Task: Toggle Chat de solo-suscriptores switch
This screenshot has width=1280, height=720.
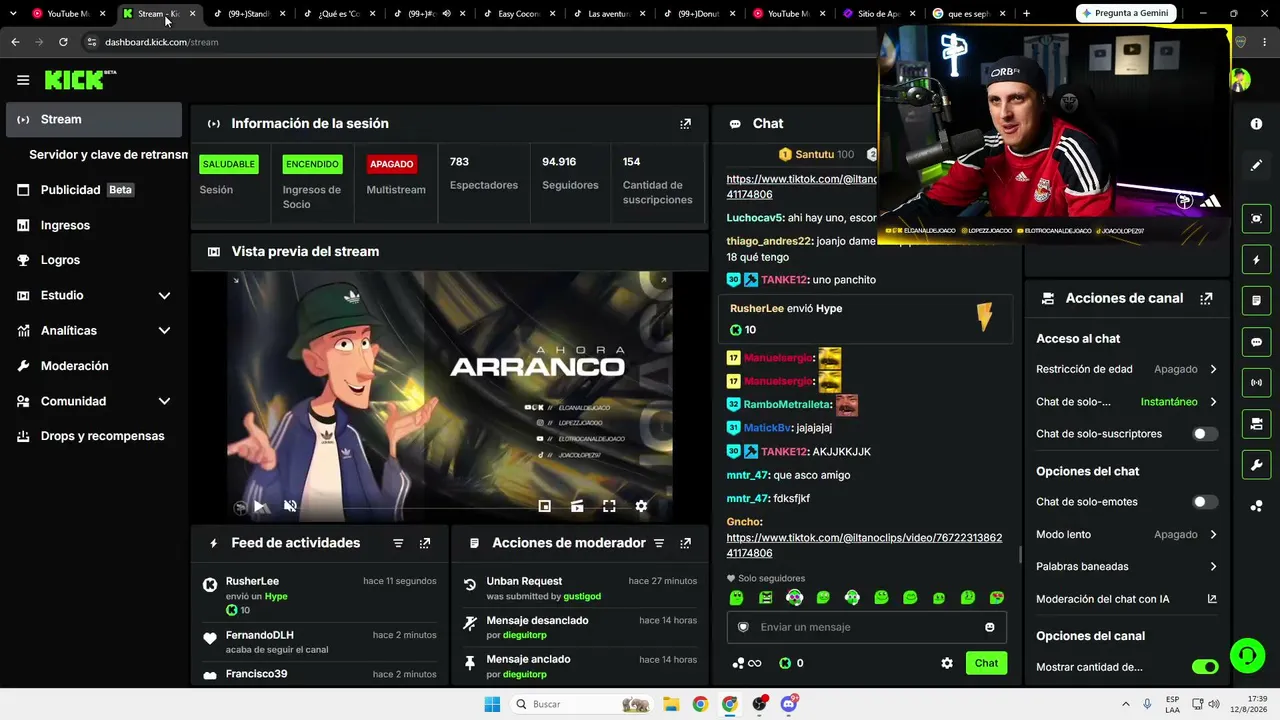Action: pyautogui.click(x=1206, y=434)
